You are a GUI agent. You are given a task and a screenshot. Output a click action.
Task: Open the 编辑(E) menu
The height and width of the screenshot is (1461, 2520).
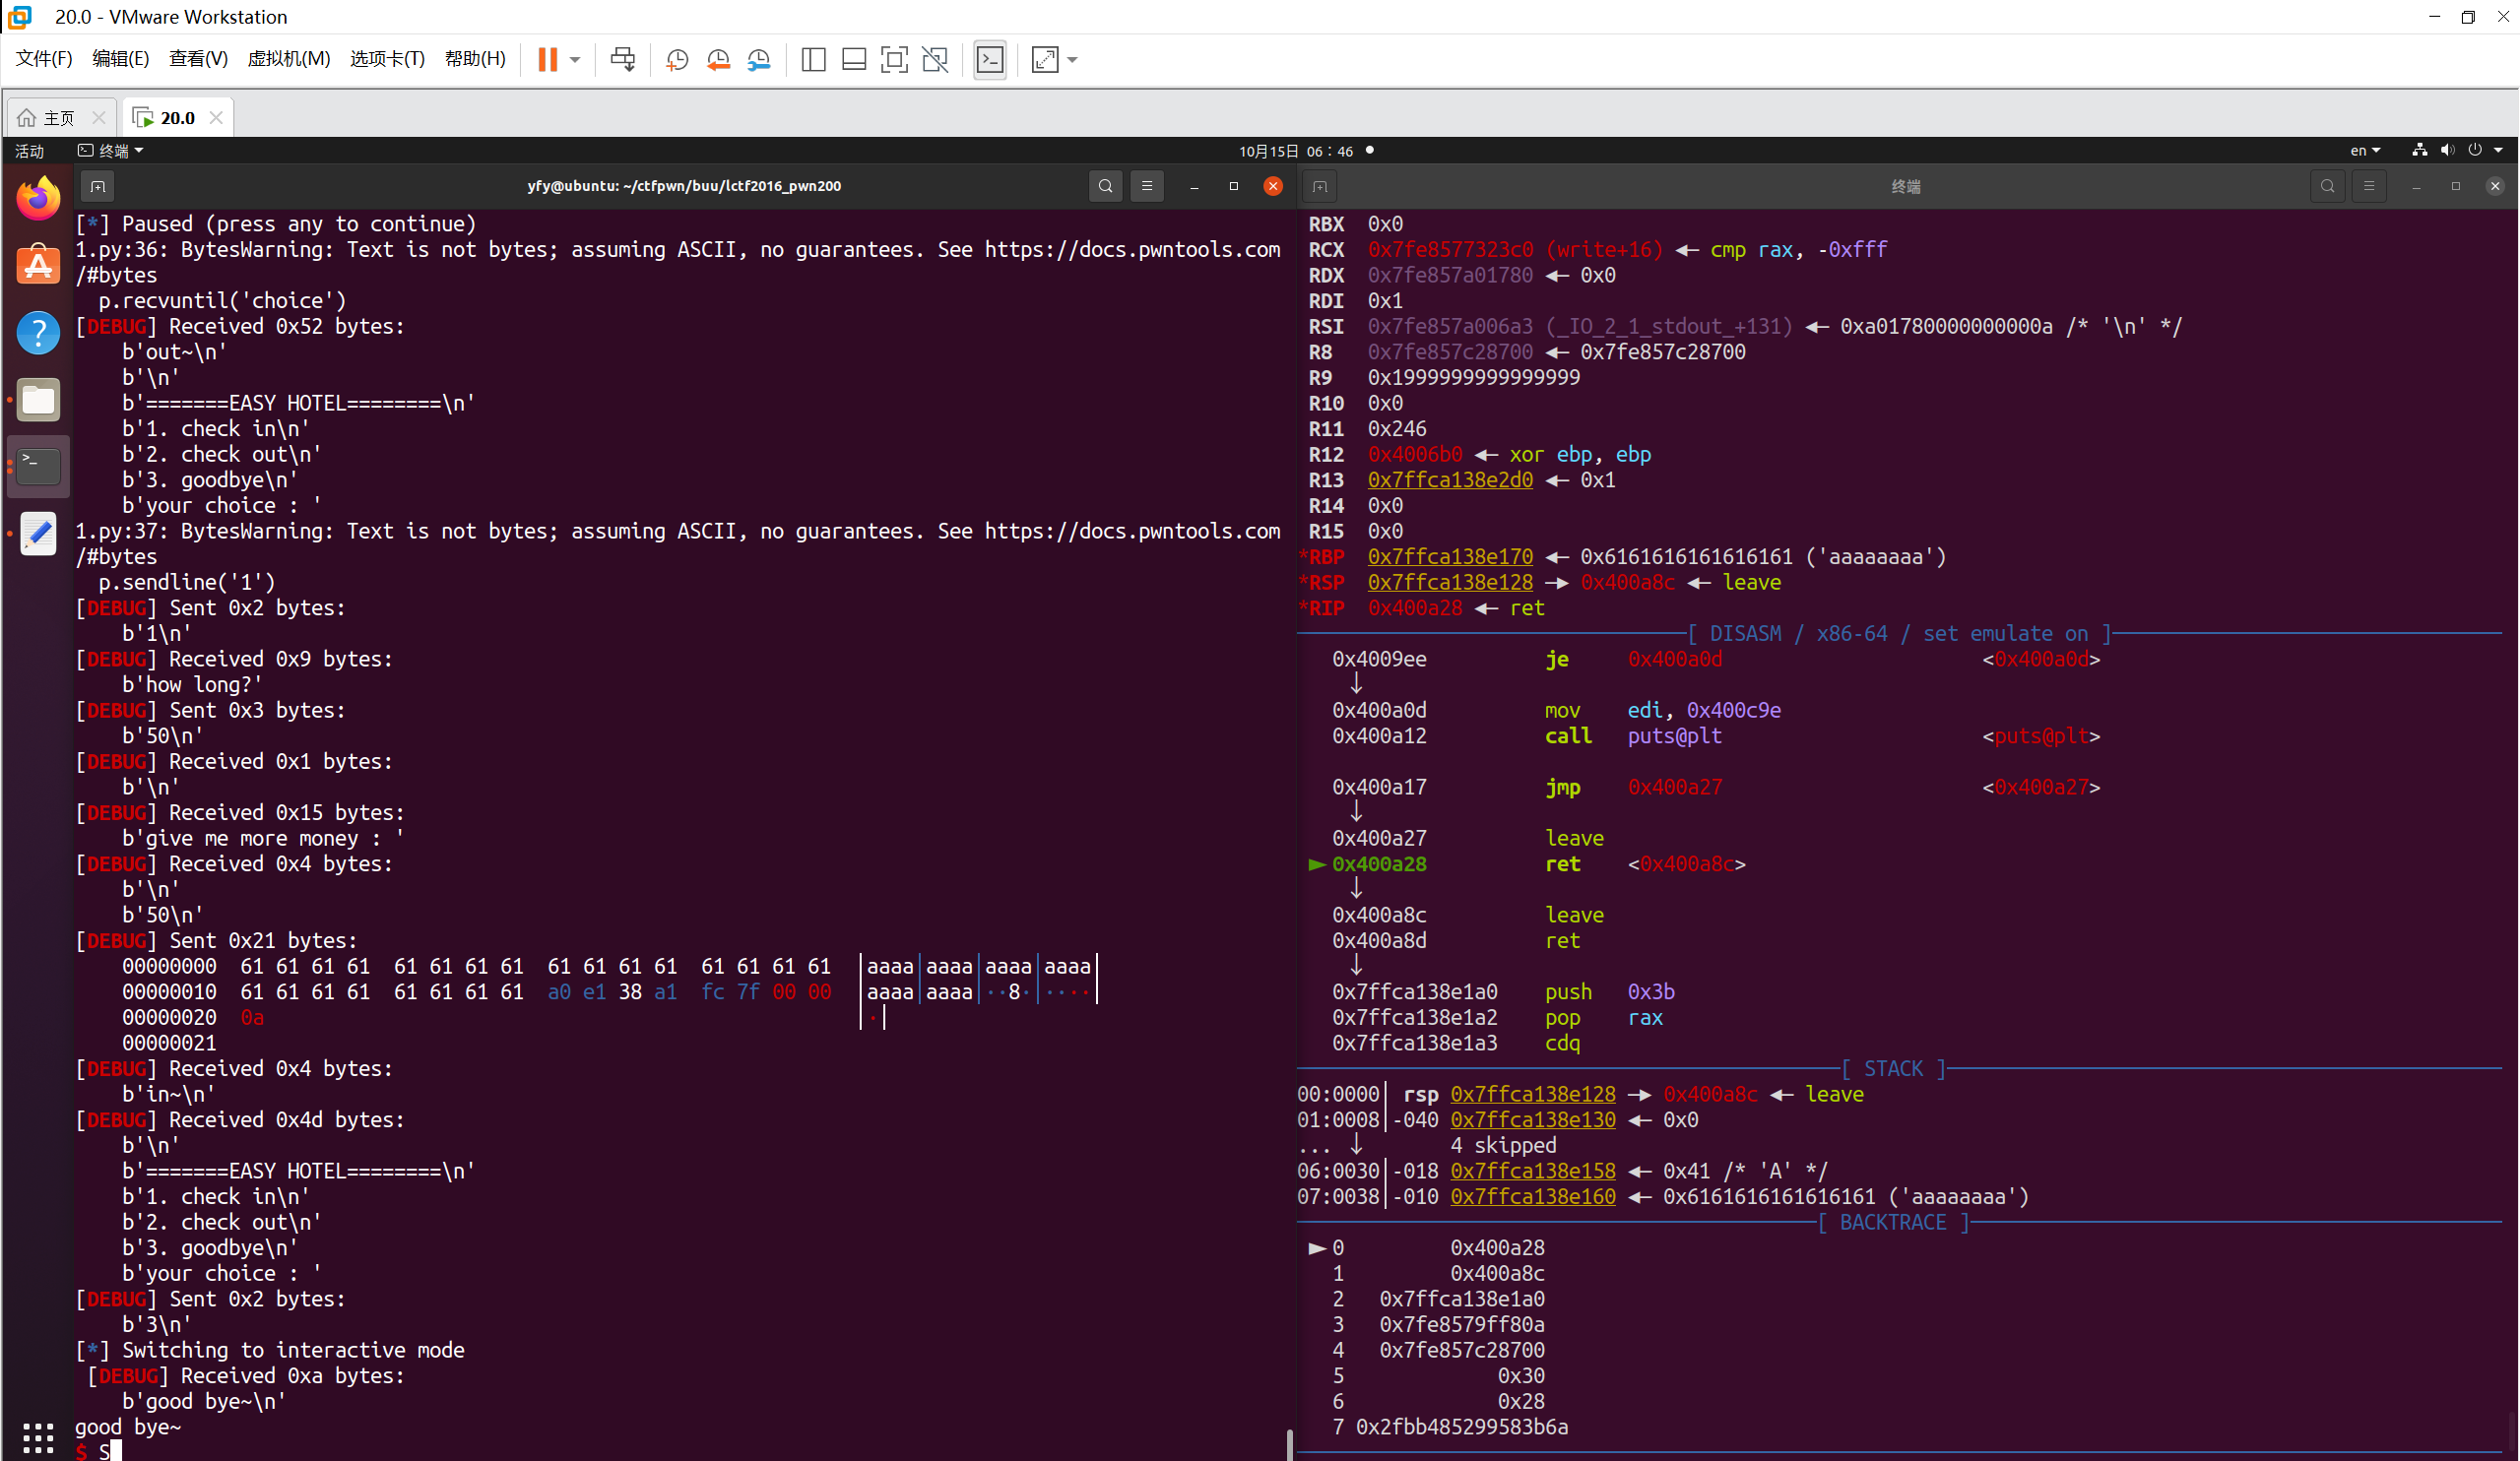[120, 59]
